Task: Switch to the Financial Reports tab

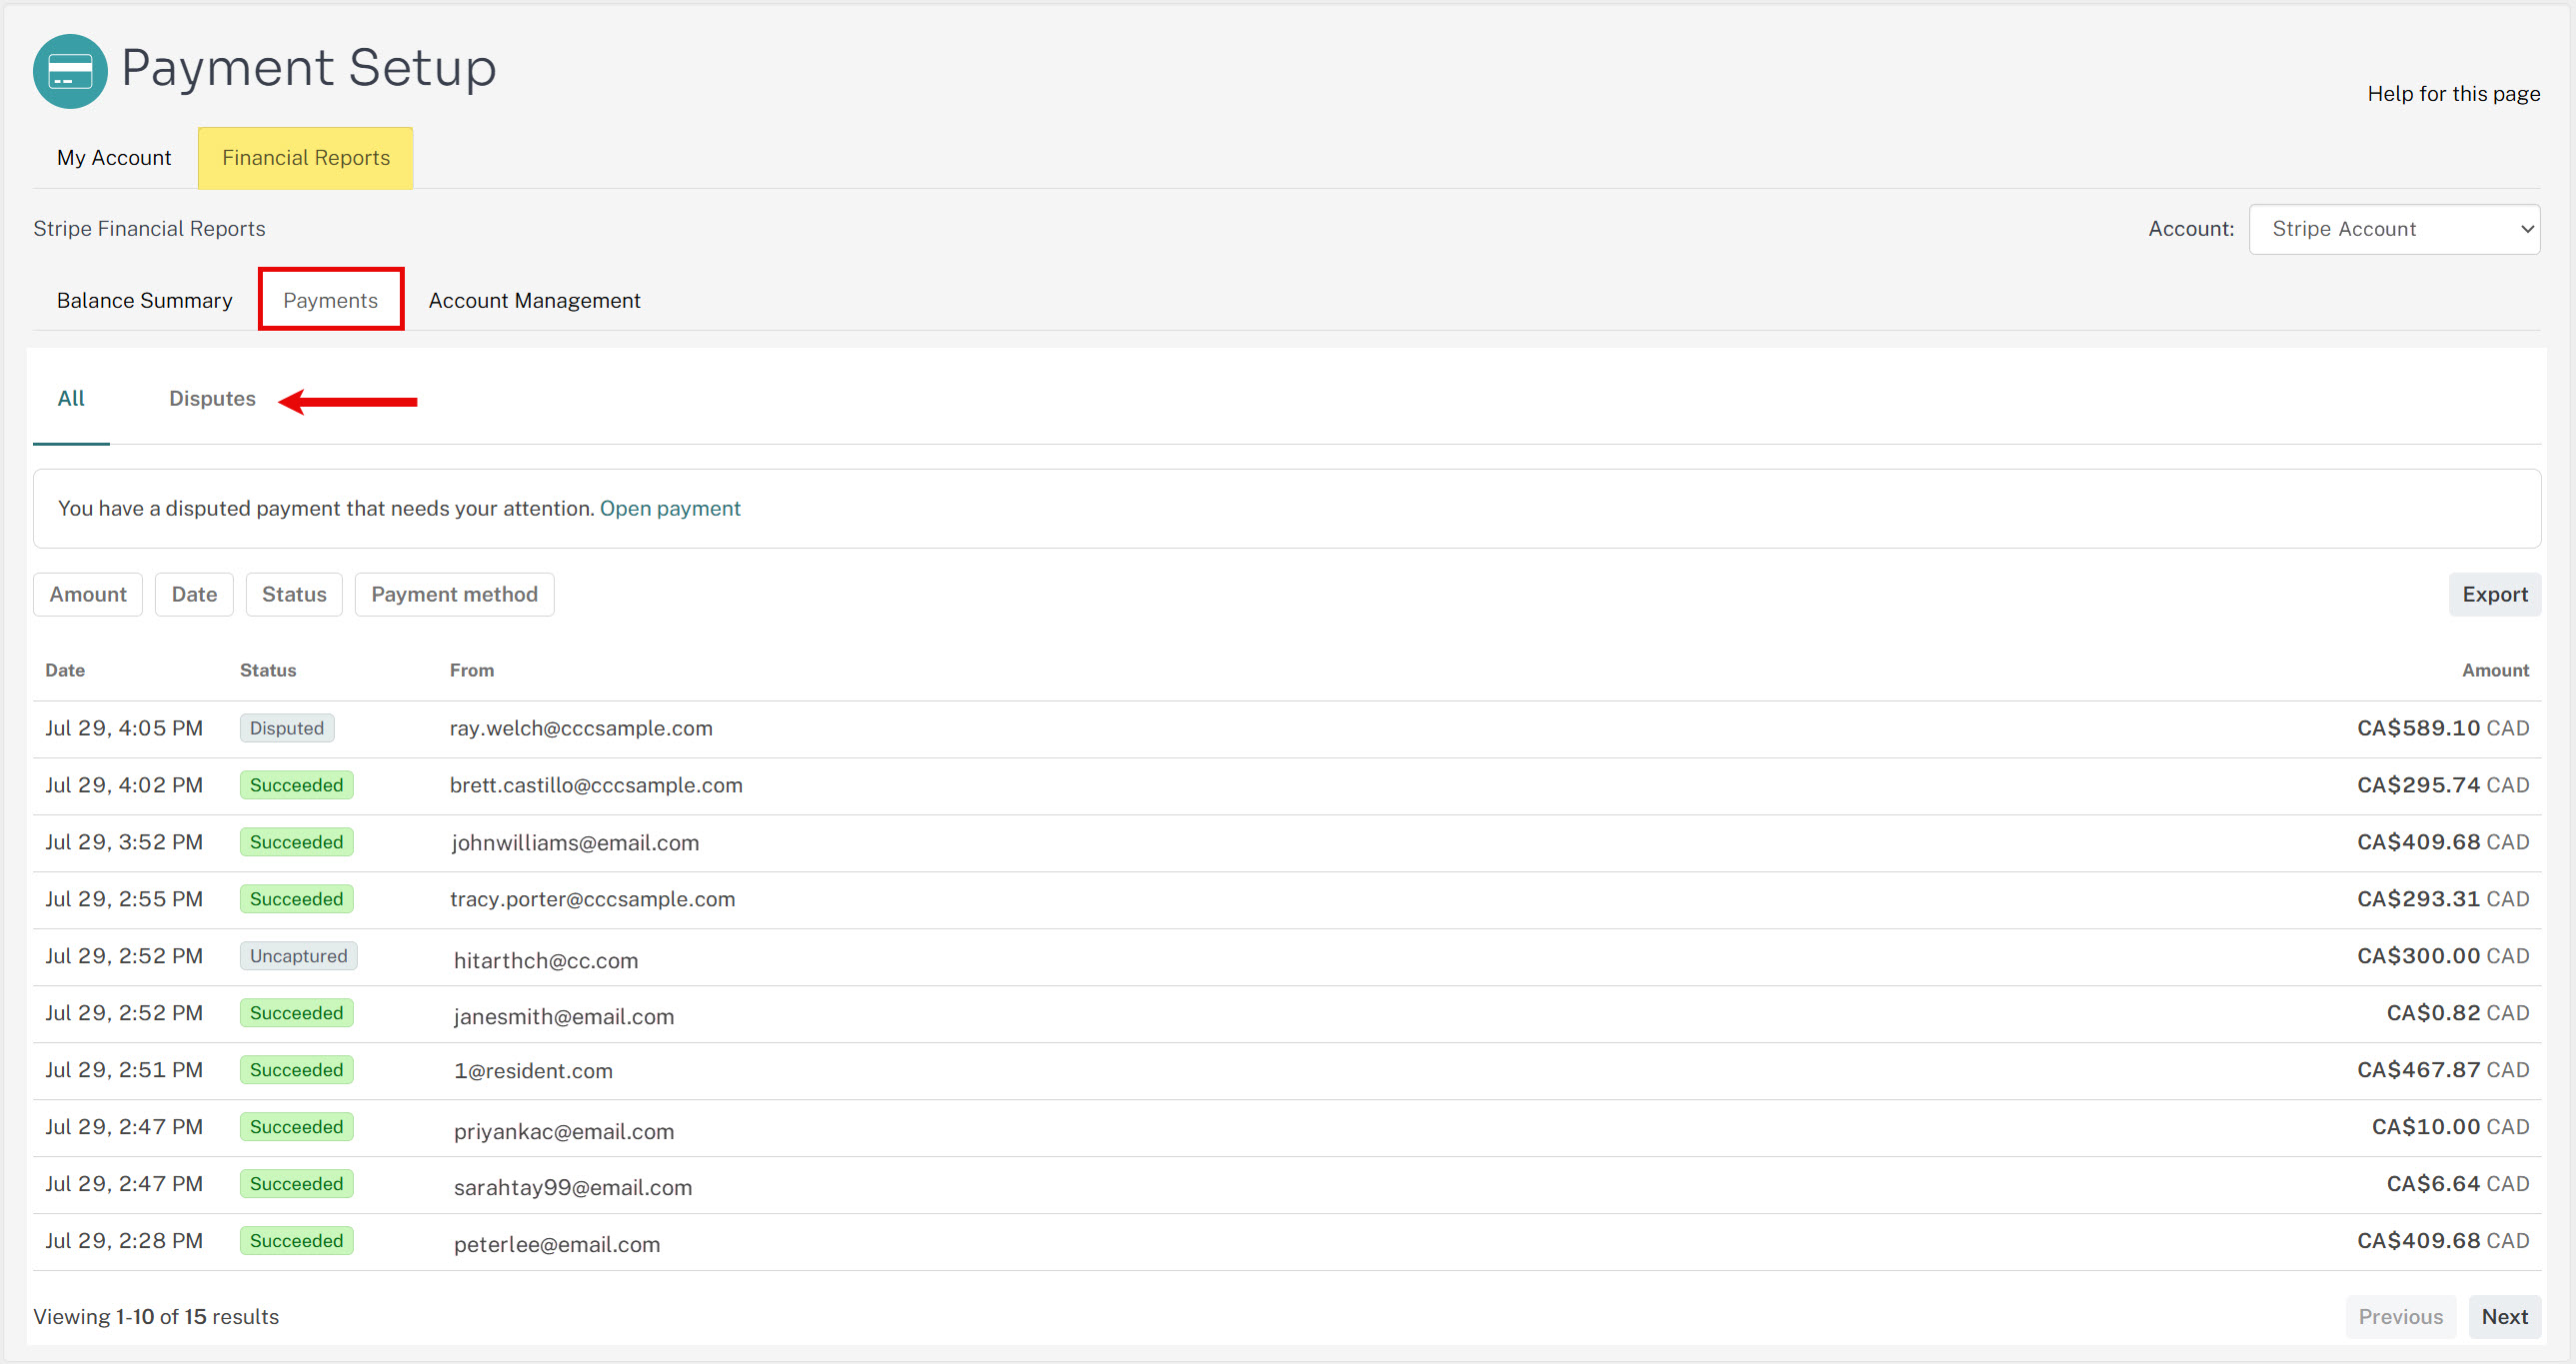Action: coord(306,158)
